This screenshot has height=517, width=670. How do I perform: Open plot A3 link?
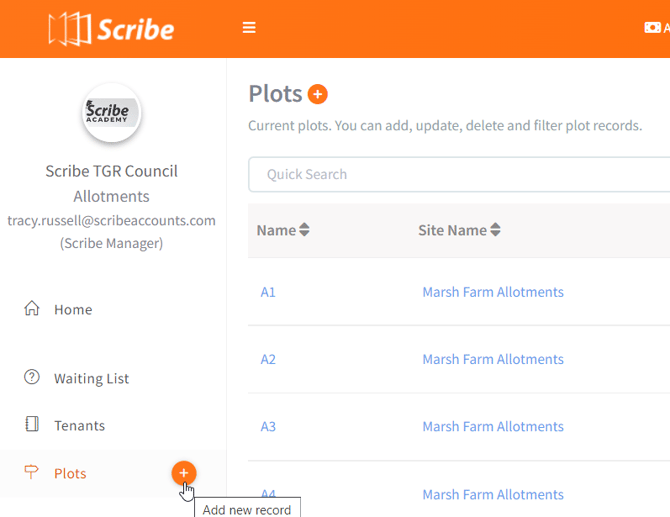tap(268, 426)
